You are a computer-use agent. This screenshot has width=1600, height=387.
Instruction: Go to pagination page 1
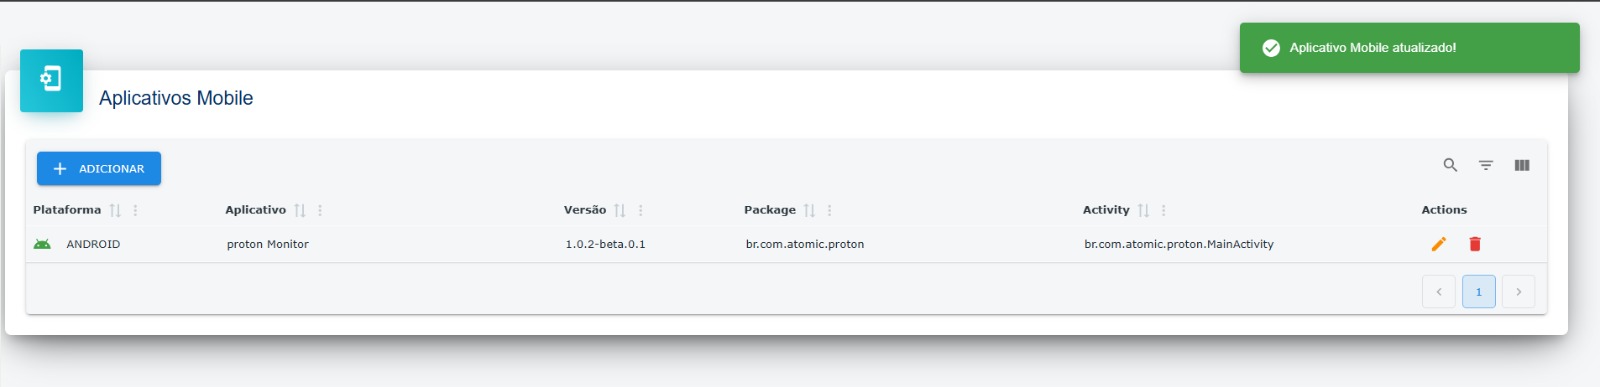tap(1479, 292)
